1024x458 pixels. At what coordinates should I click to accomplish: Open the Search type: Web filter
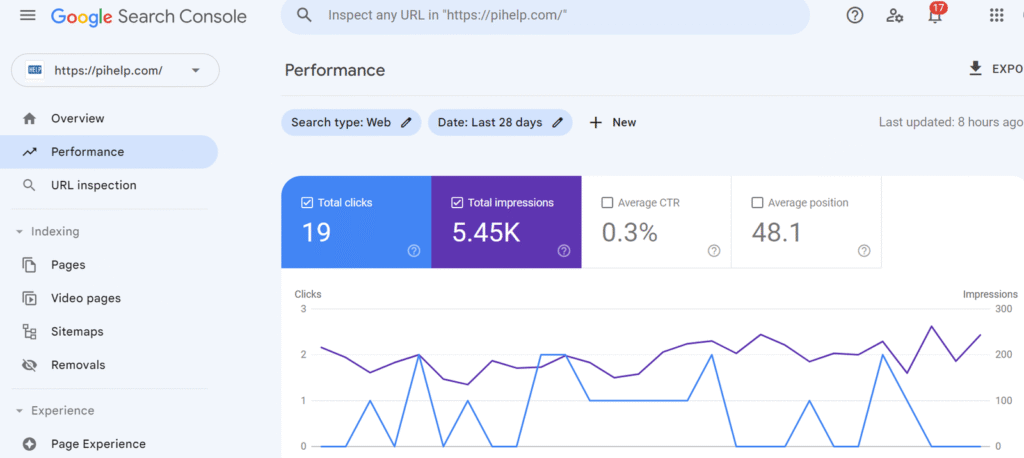[351, 122]
